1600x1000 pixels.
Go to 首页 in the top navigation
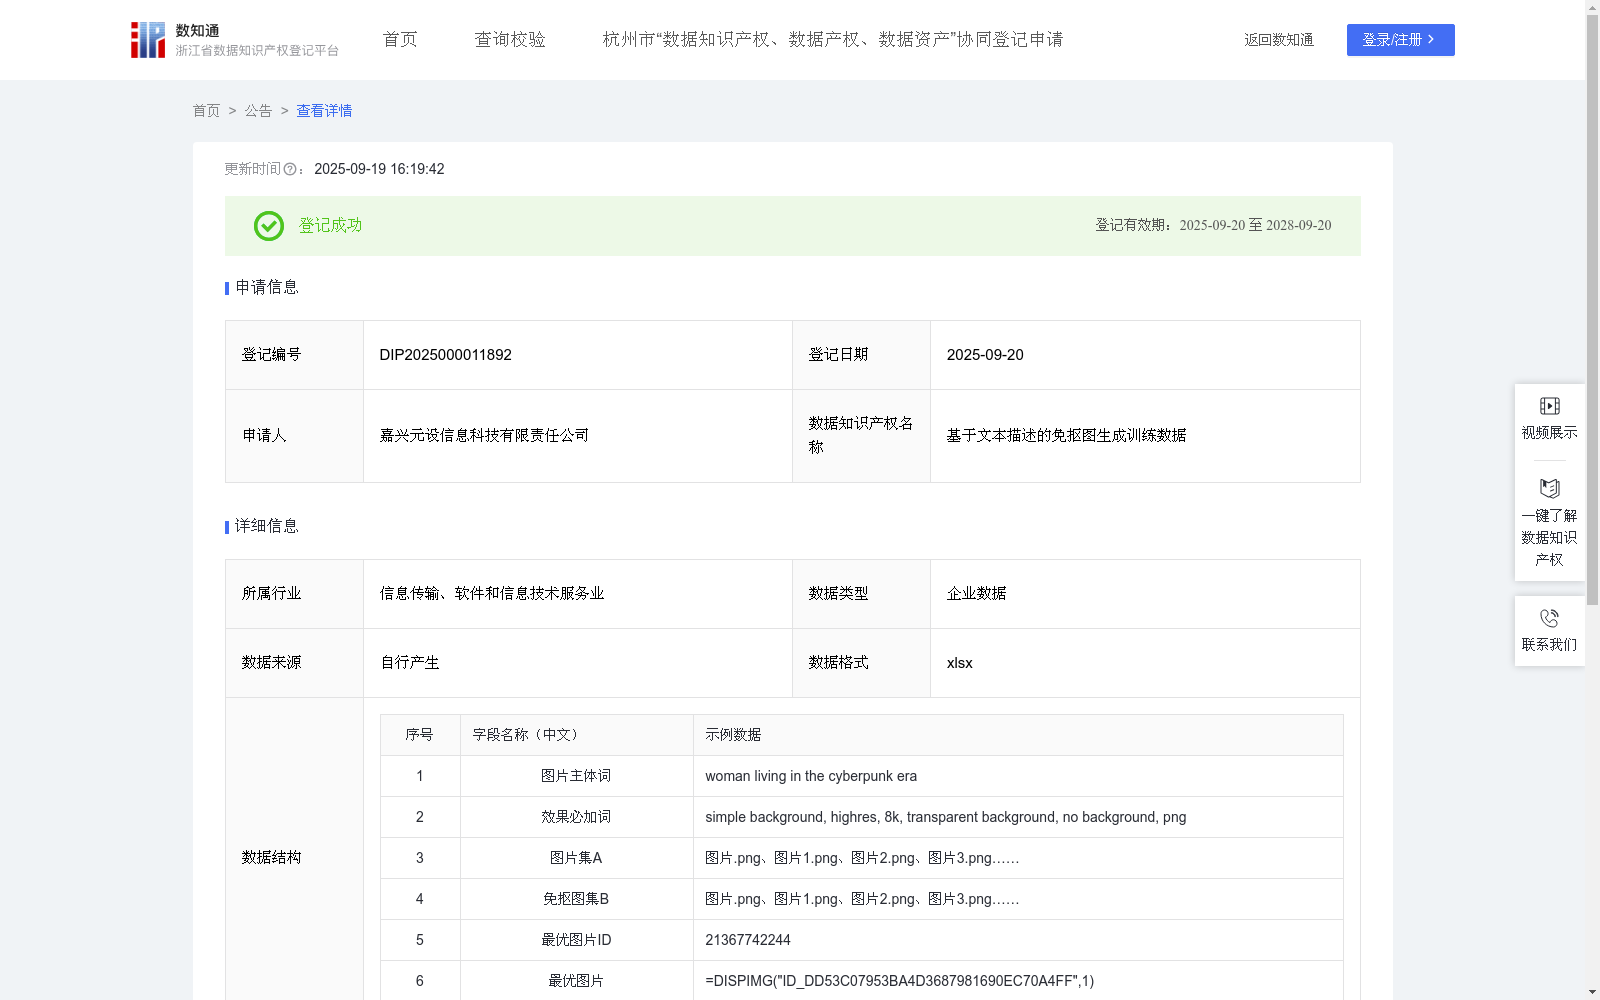pos(400,40)
